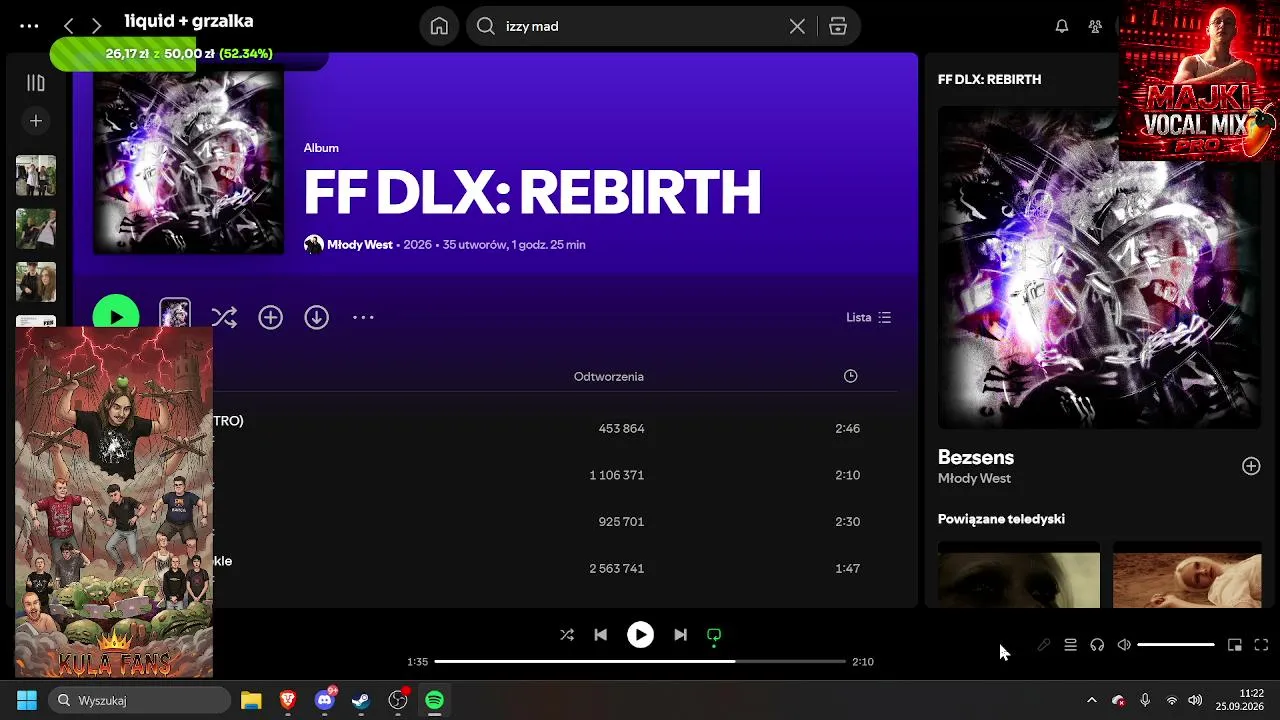The image size is (1280, 720).
Task: Toggle shuffle in the player bar
Action: pyautogui.click(x=567, y=634)
